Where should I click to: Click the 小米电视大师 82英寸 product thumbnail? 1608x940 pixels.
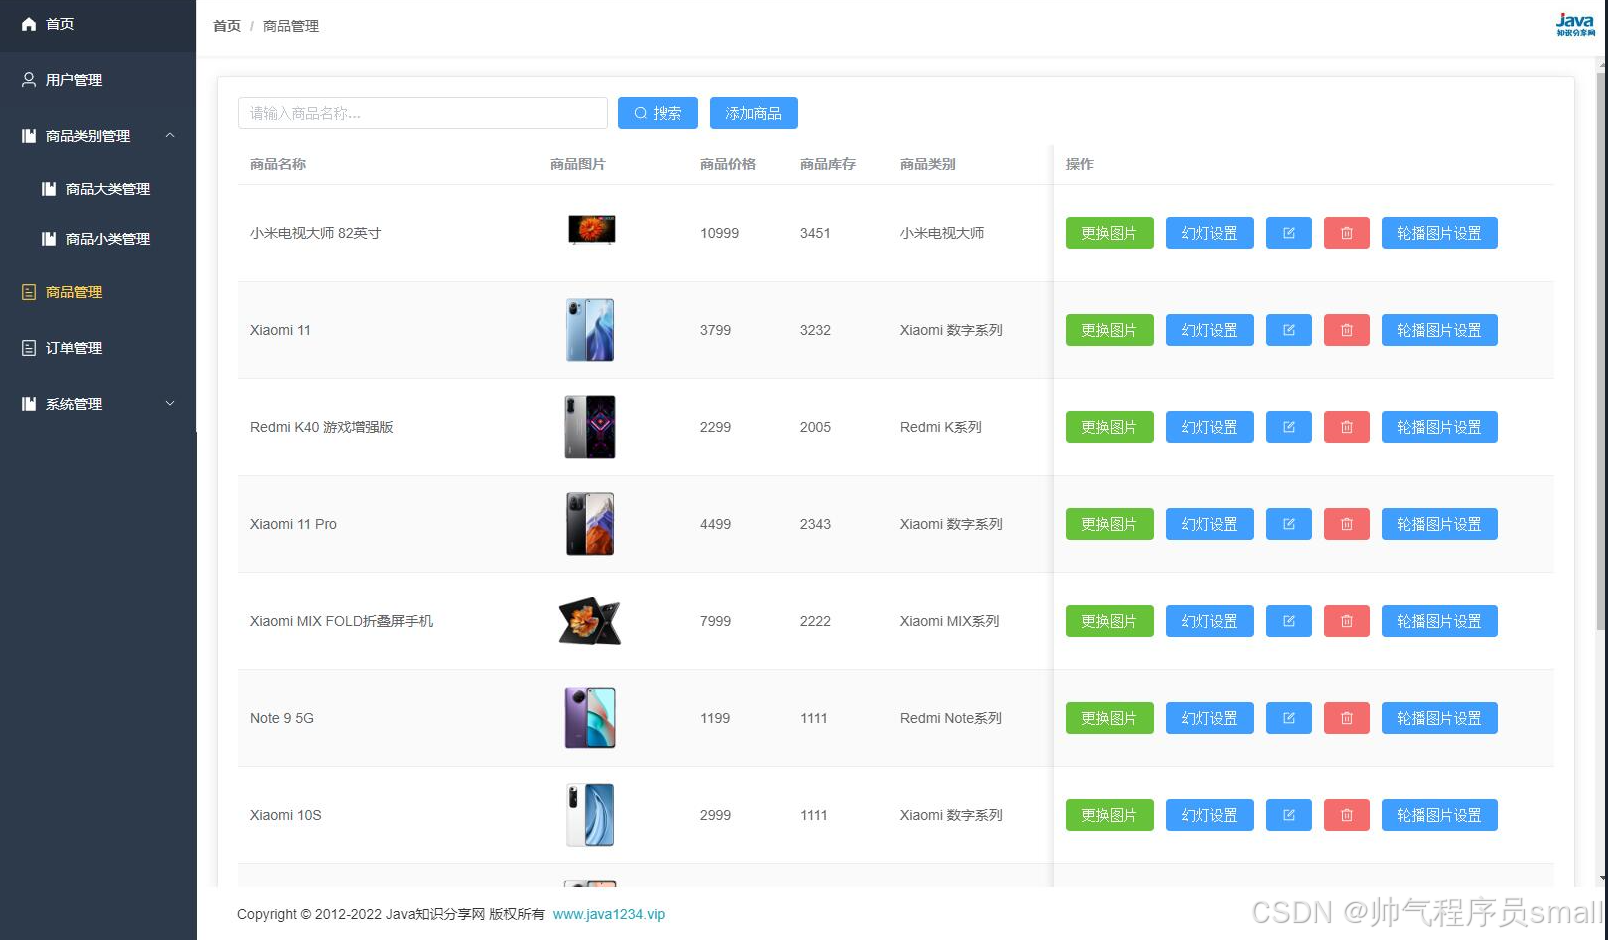point(592,230)
